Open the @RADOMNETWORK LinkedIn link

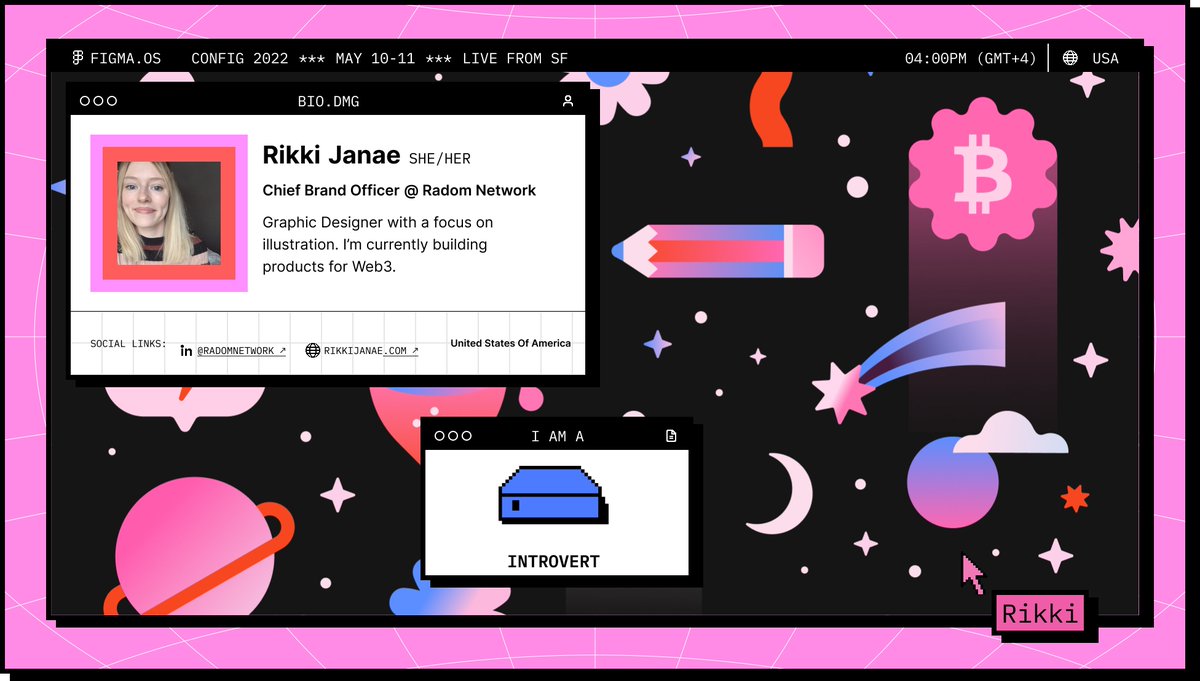[241, 351]
